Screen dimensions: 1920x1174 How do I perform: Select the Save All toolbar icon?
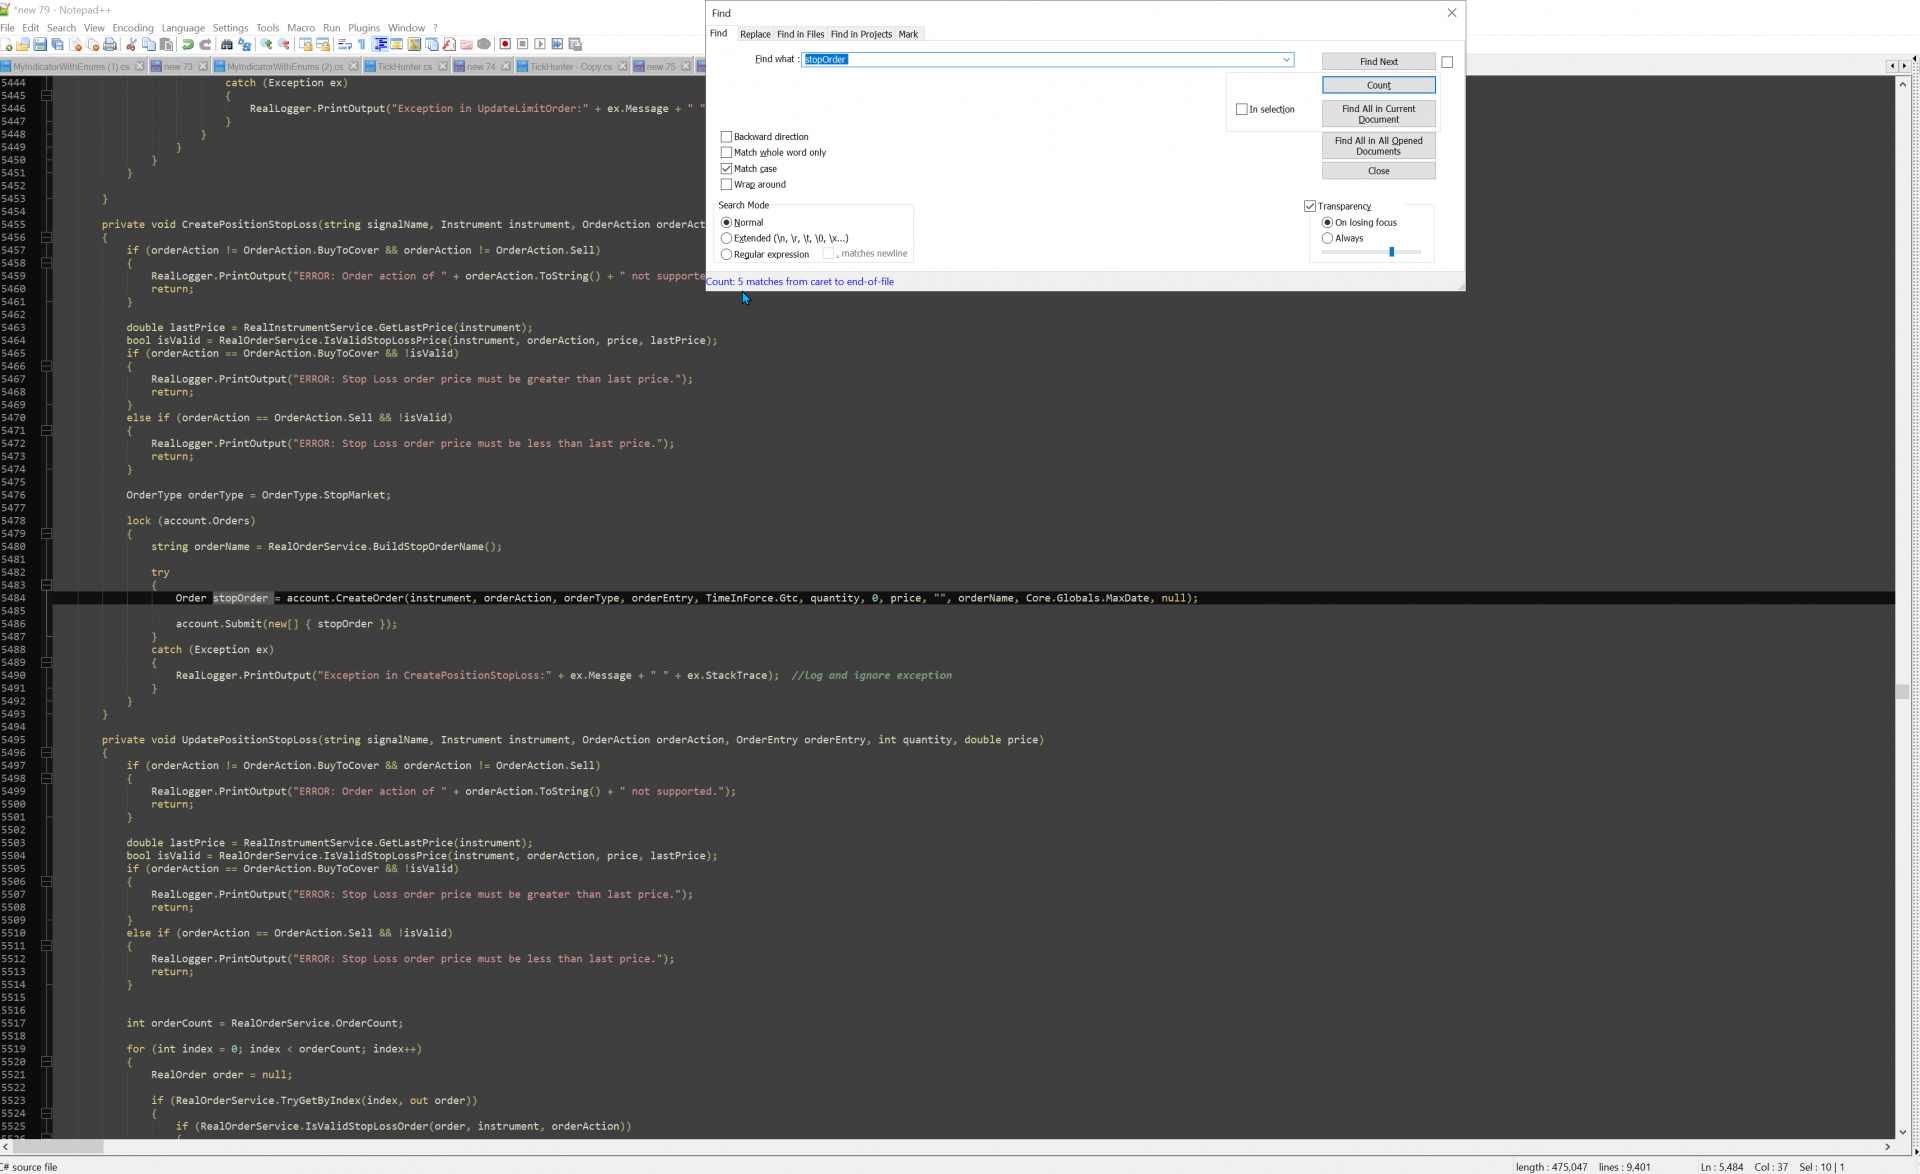(57, 45)
